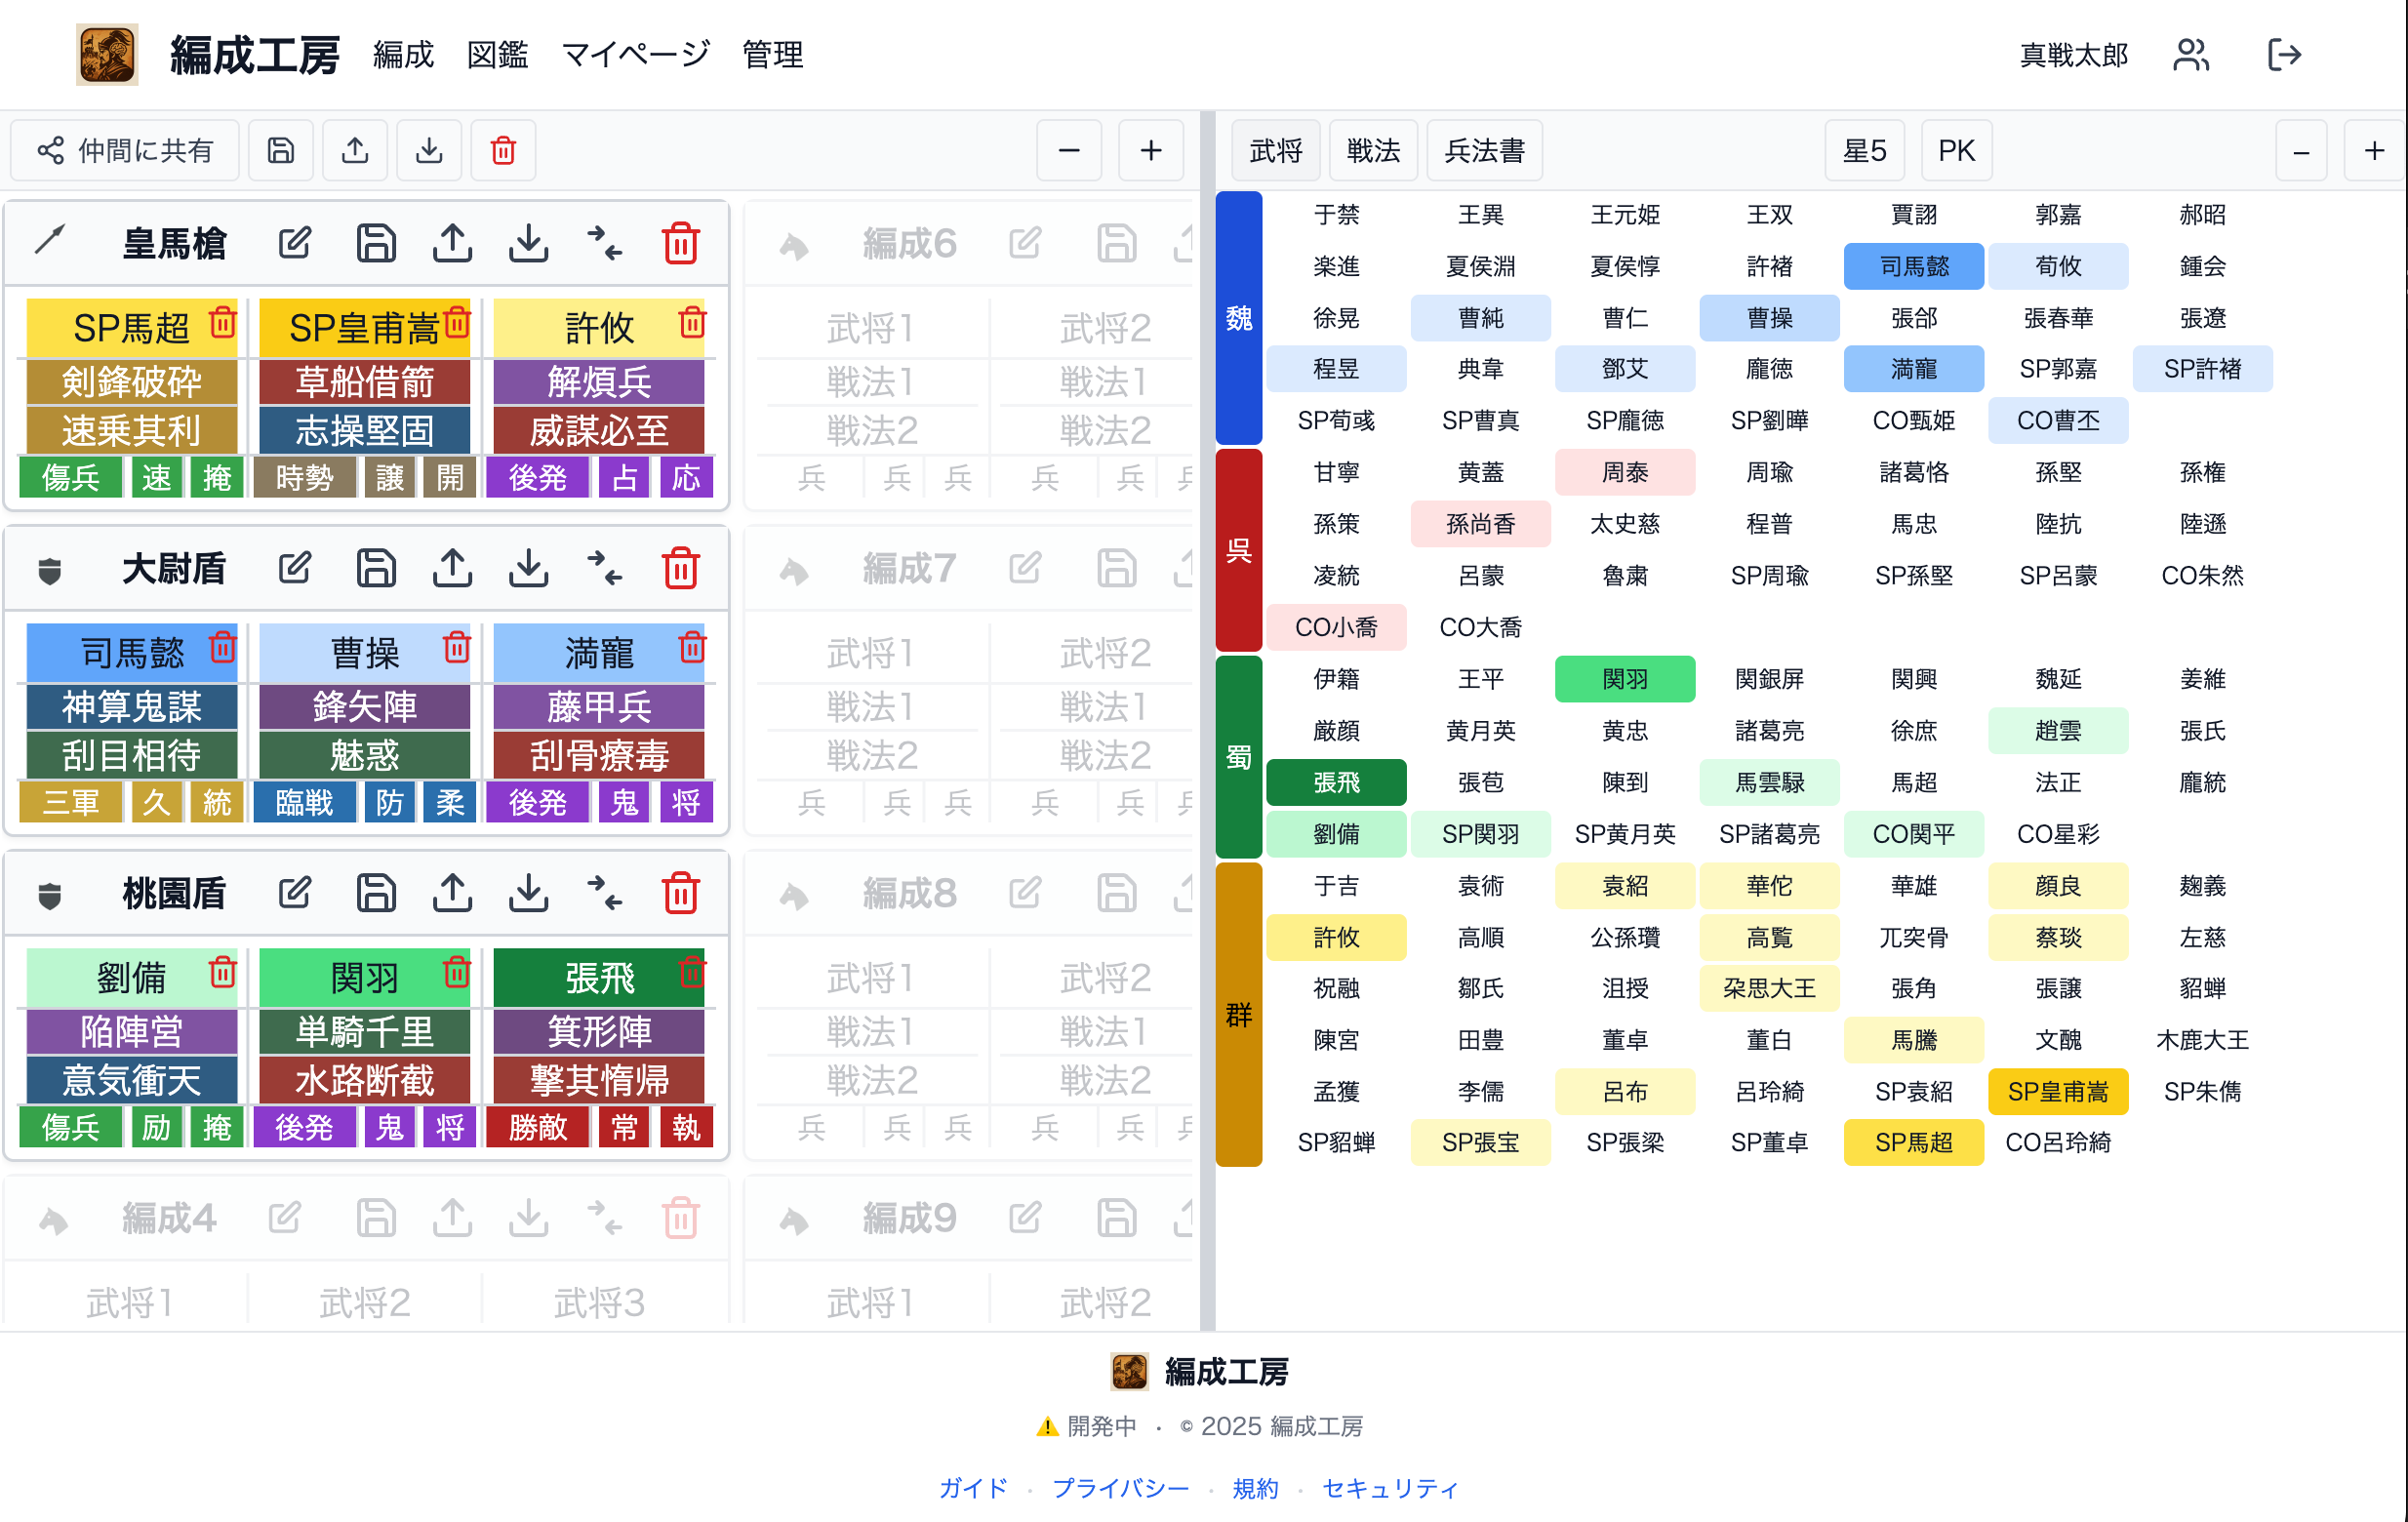The width and height of the screenshot is (2408, 1522).
Task: Click the blue 魏 faction color bar
Action: (x=1238, y=318)
